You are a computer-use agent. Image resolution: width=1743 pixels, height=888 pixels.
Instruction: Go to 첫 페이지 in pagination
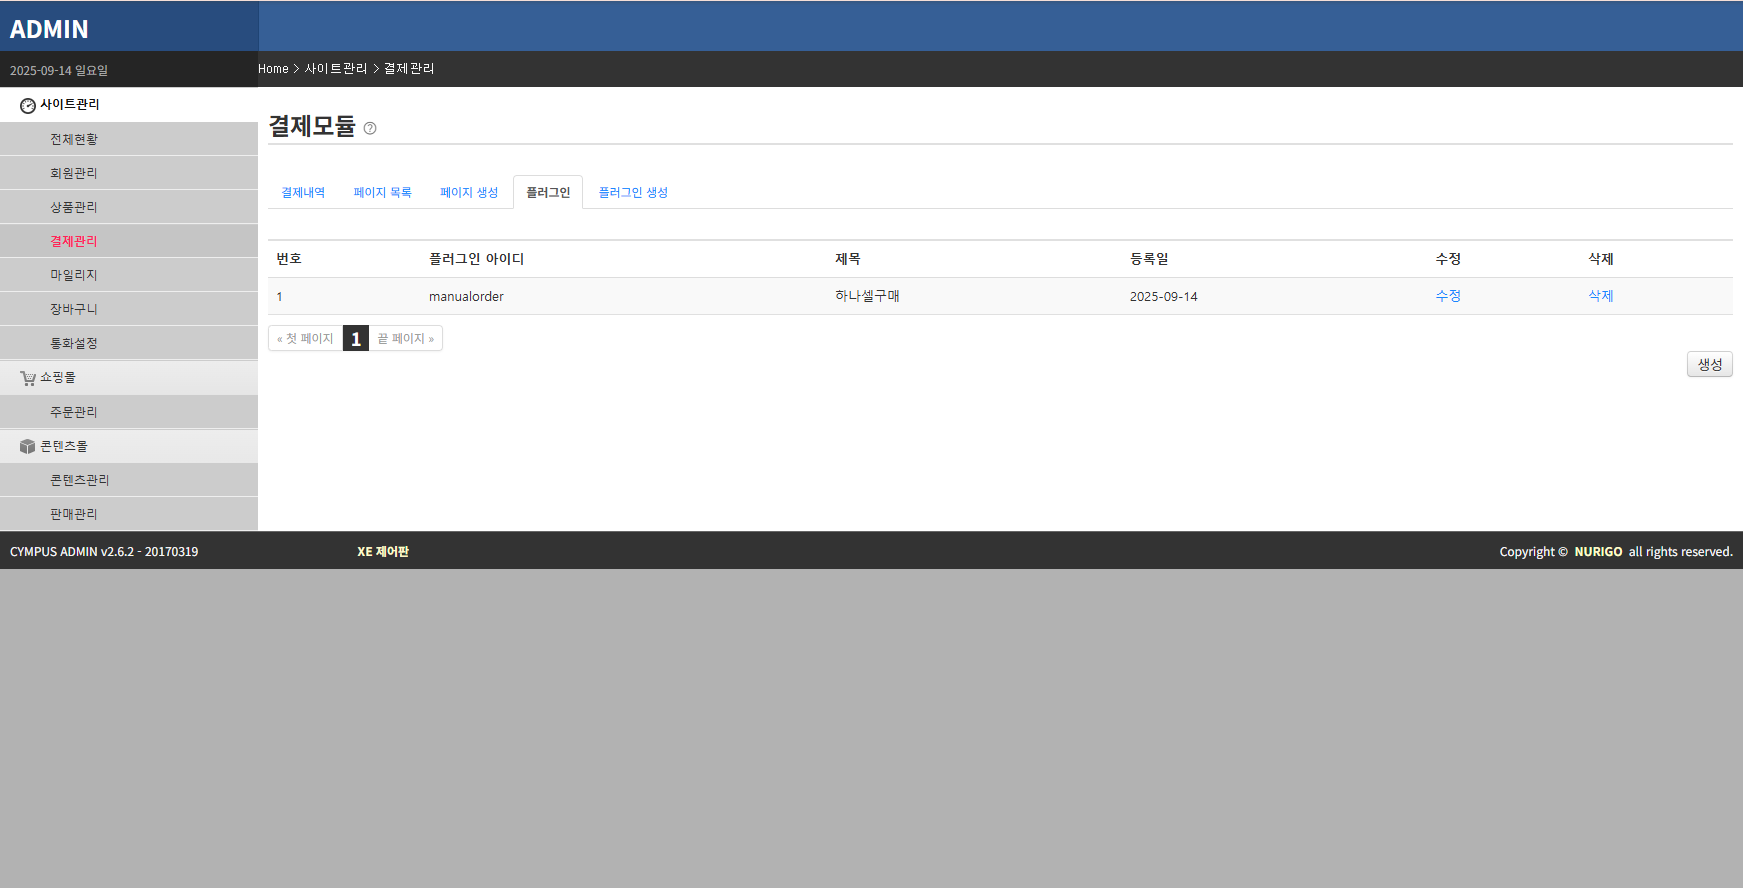click(x=305, y=339)
